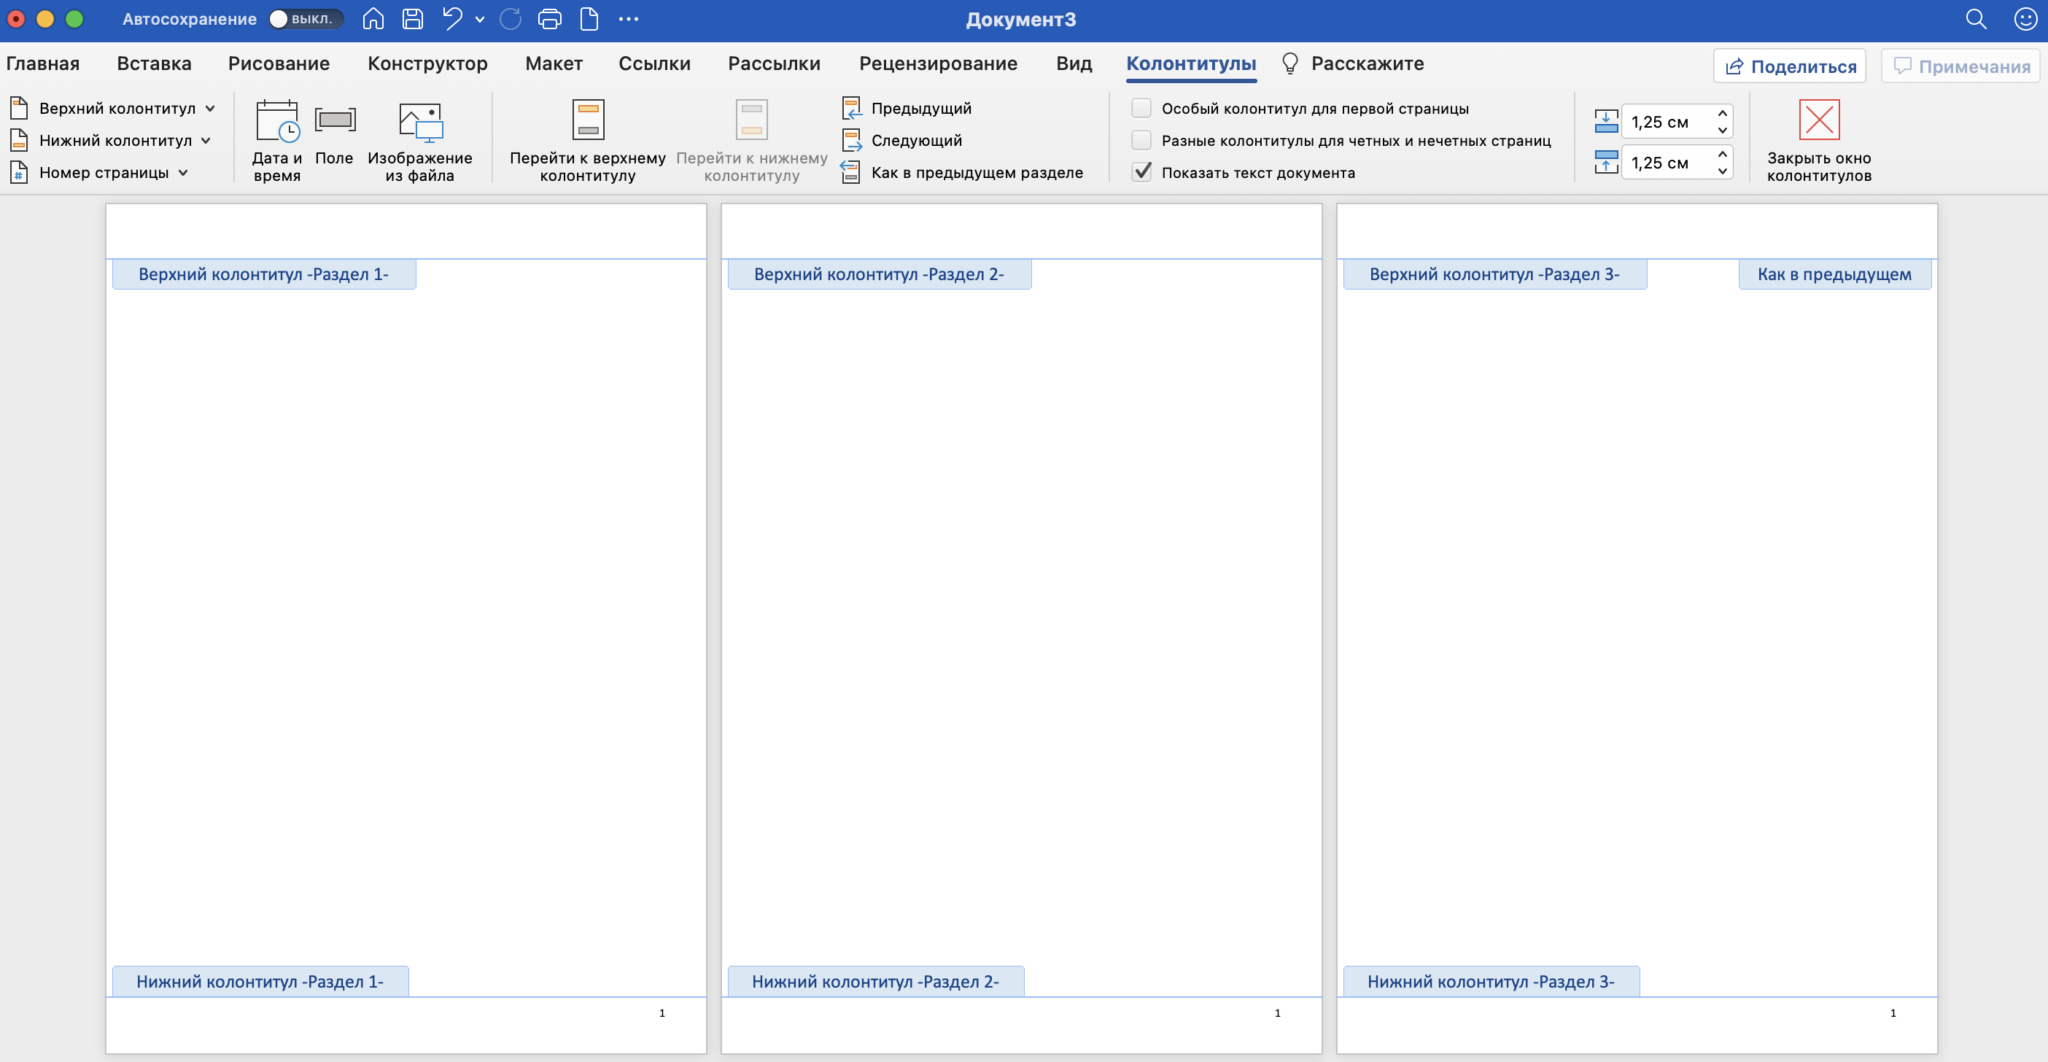Click page number 1 in Раздел 2 footer
The width and height of the screenshot is (2048, 1062).
1277,1013
